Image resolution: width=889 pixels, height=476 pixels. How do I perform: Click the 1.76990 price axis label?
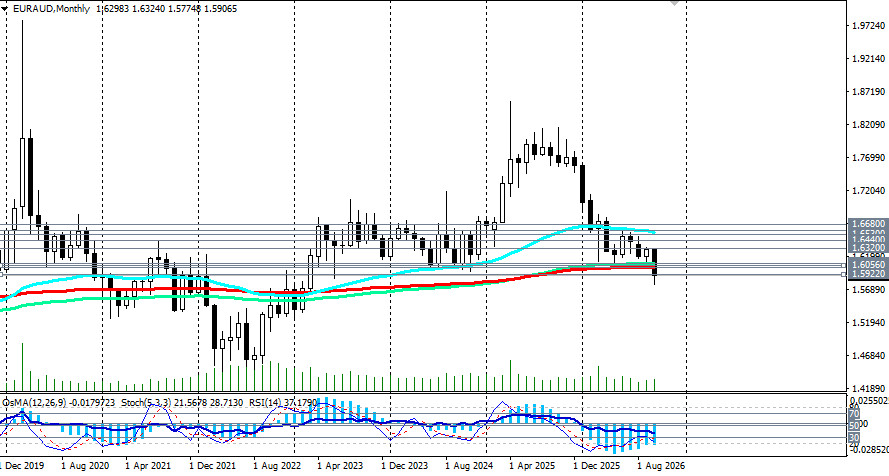[x=868, y=158]
